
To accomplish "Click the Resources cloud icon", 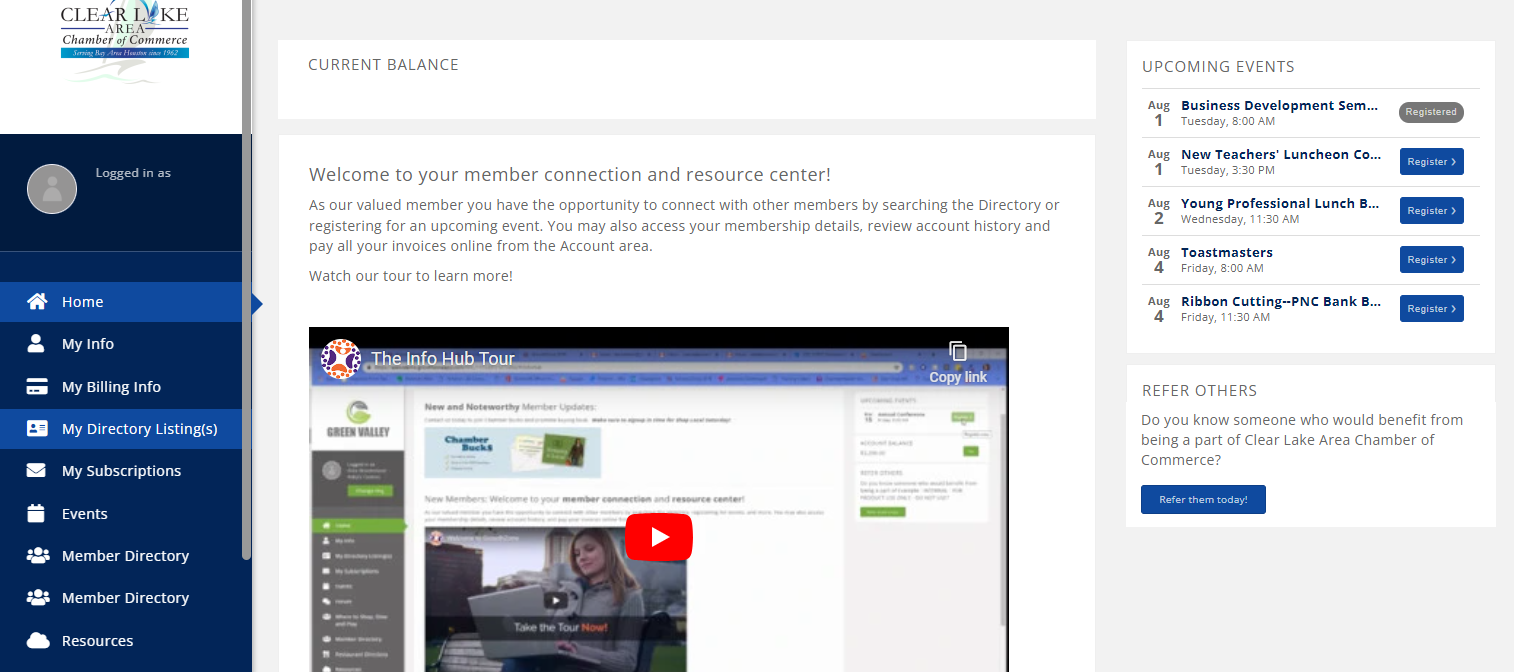I will [39, 640].
